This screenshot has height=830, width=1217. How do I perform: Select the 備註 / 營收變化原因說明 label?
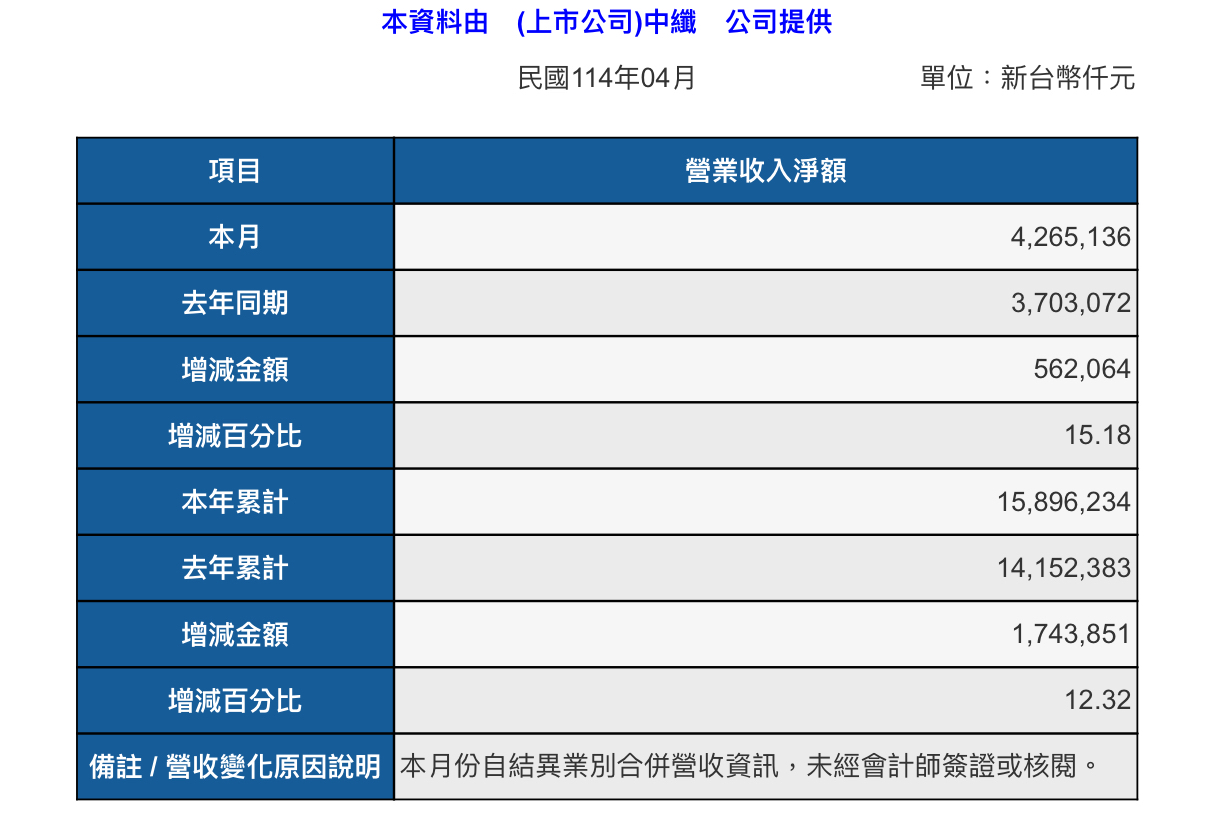point(235,767)
